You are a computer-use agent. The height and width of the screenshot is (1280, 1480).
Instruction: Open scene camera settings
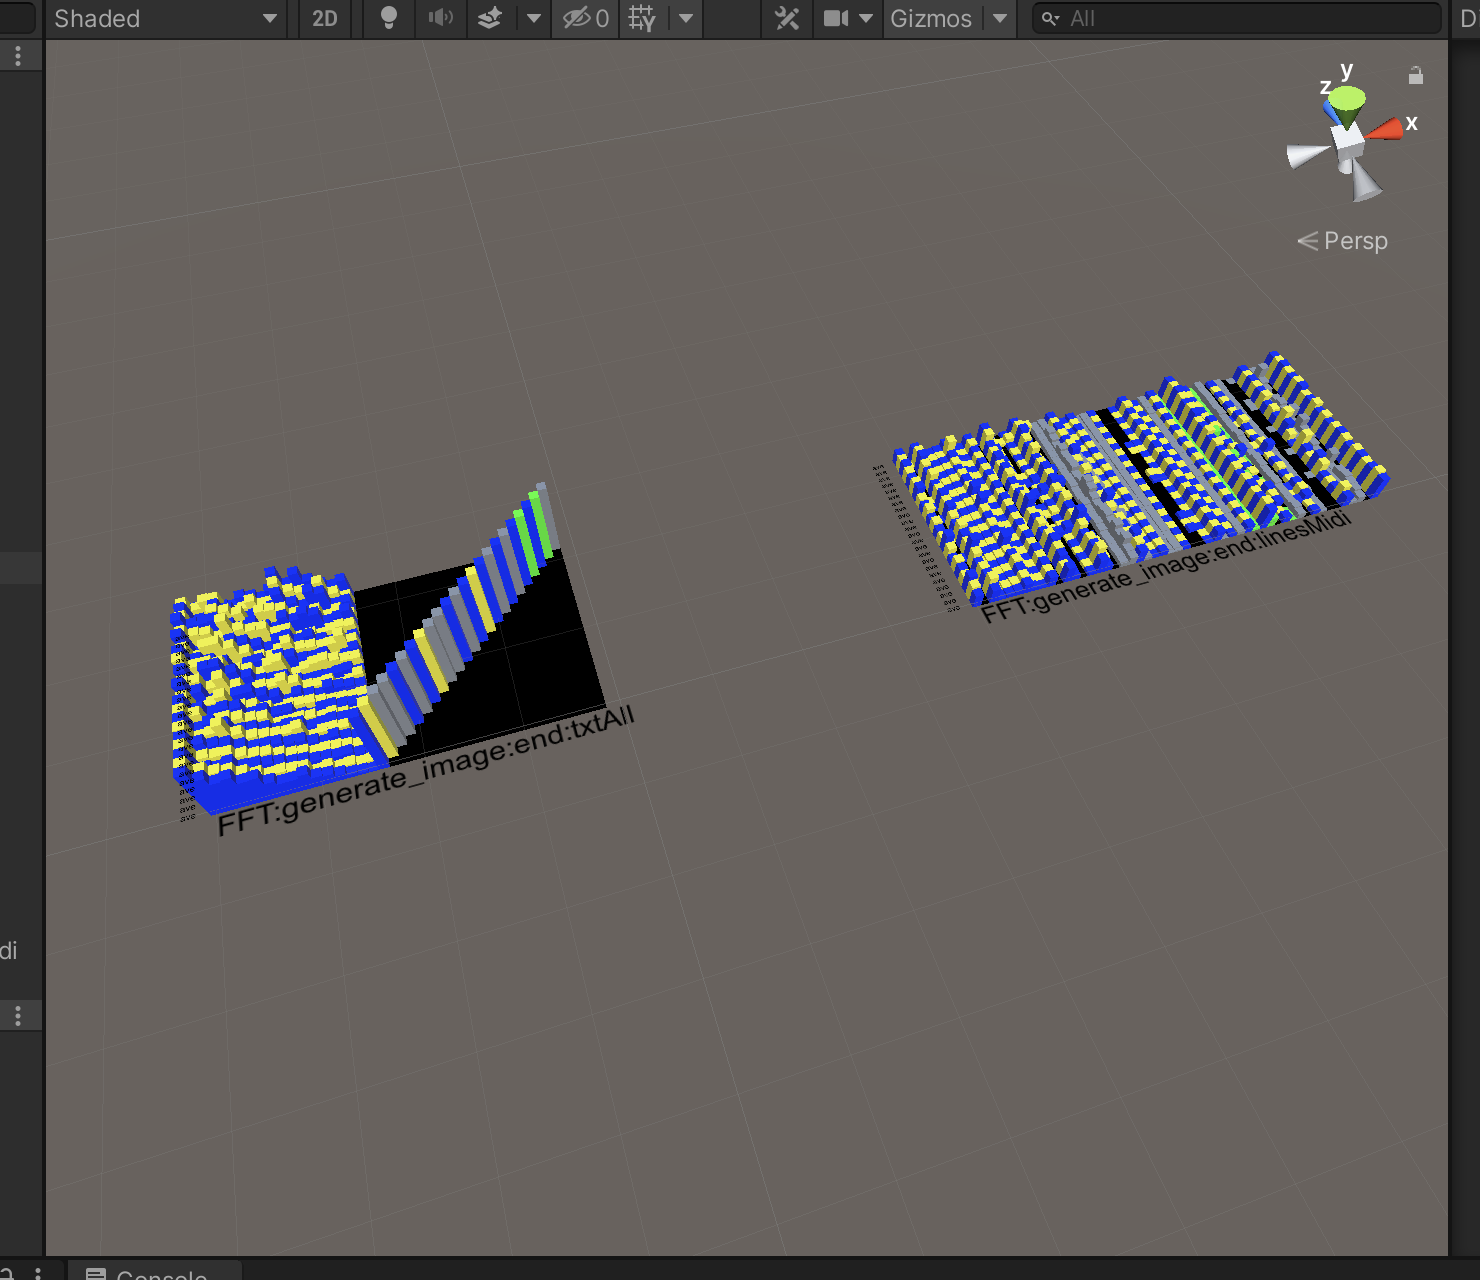(x=836, y=19)
